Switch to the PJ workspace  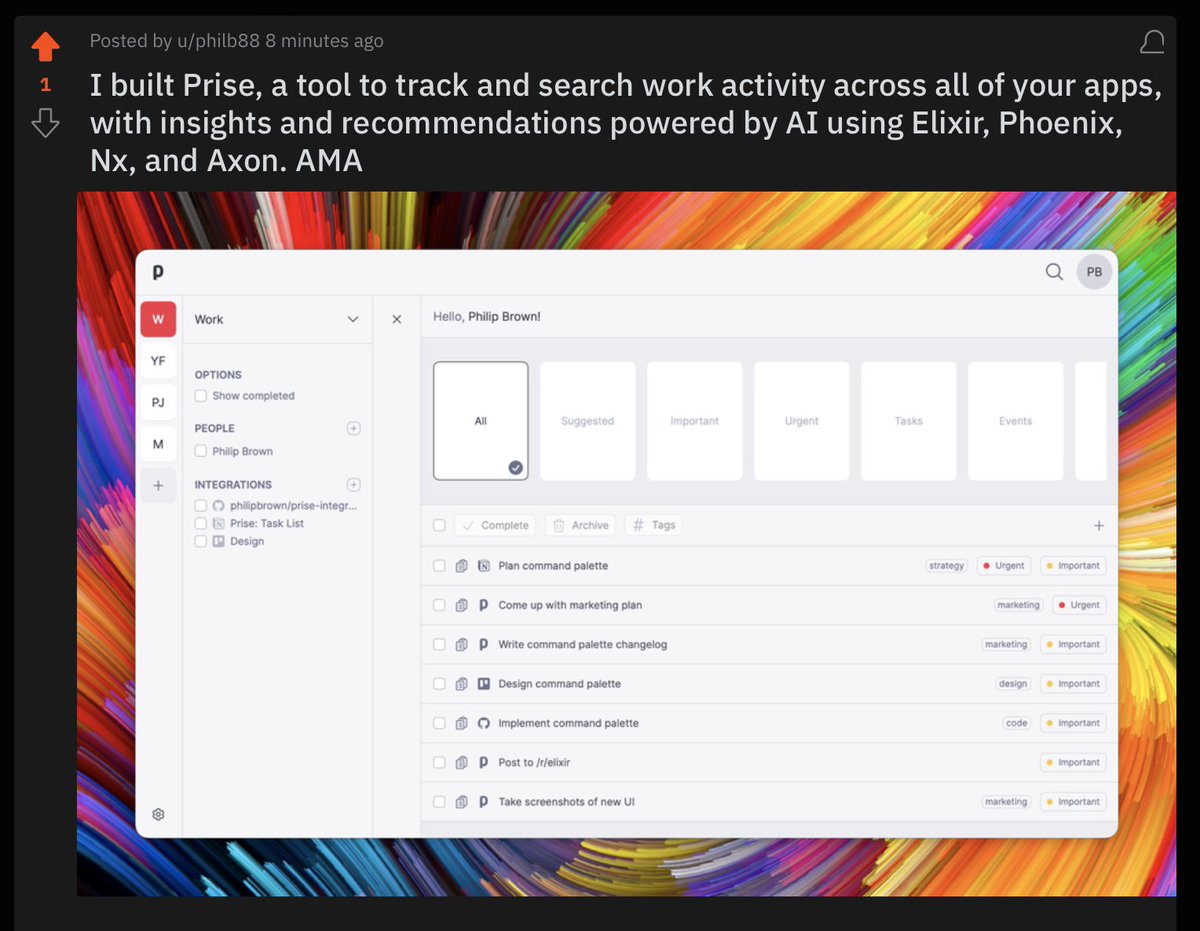click(158, 402)
